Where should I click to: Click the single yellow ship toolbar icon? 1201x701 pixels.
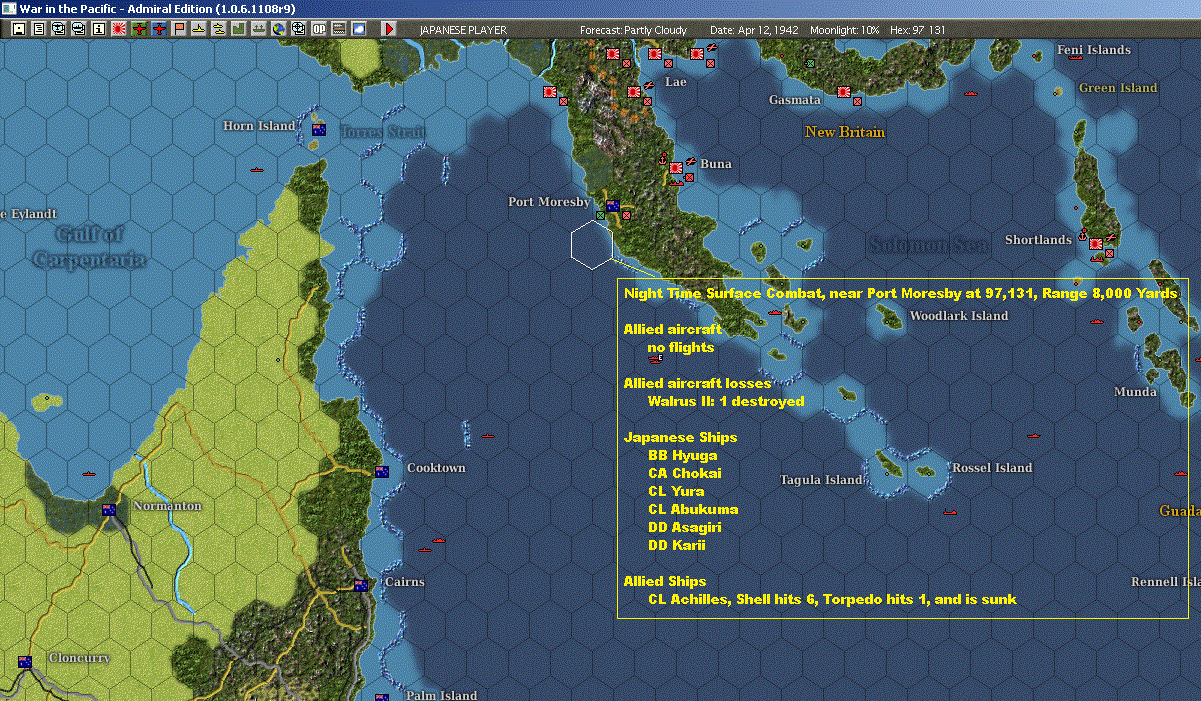coord(199,29)
